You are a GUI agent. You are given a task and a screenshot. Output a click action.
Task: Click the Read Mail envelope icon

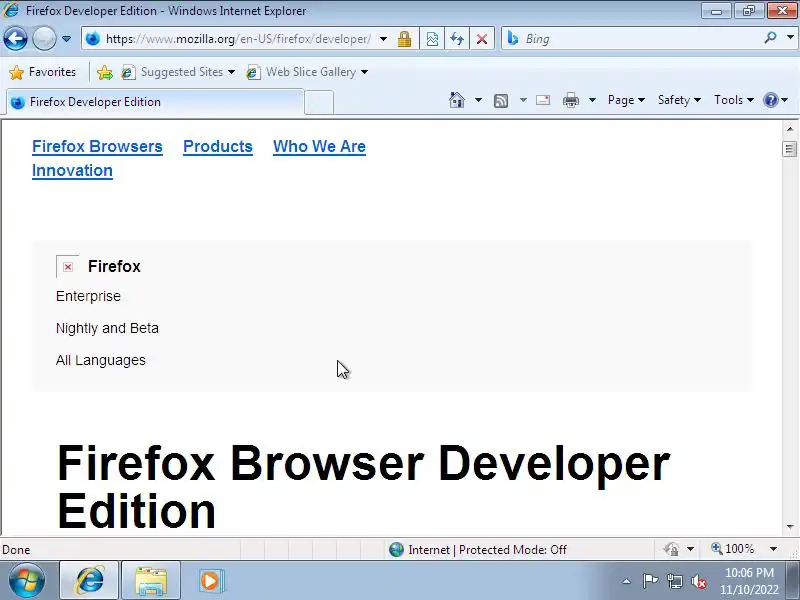pos(543,100)
